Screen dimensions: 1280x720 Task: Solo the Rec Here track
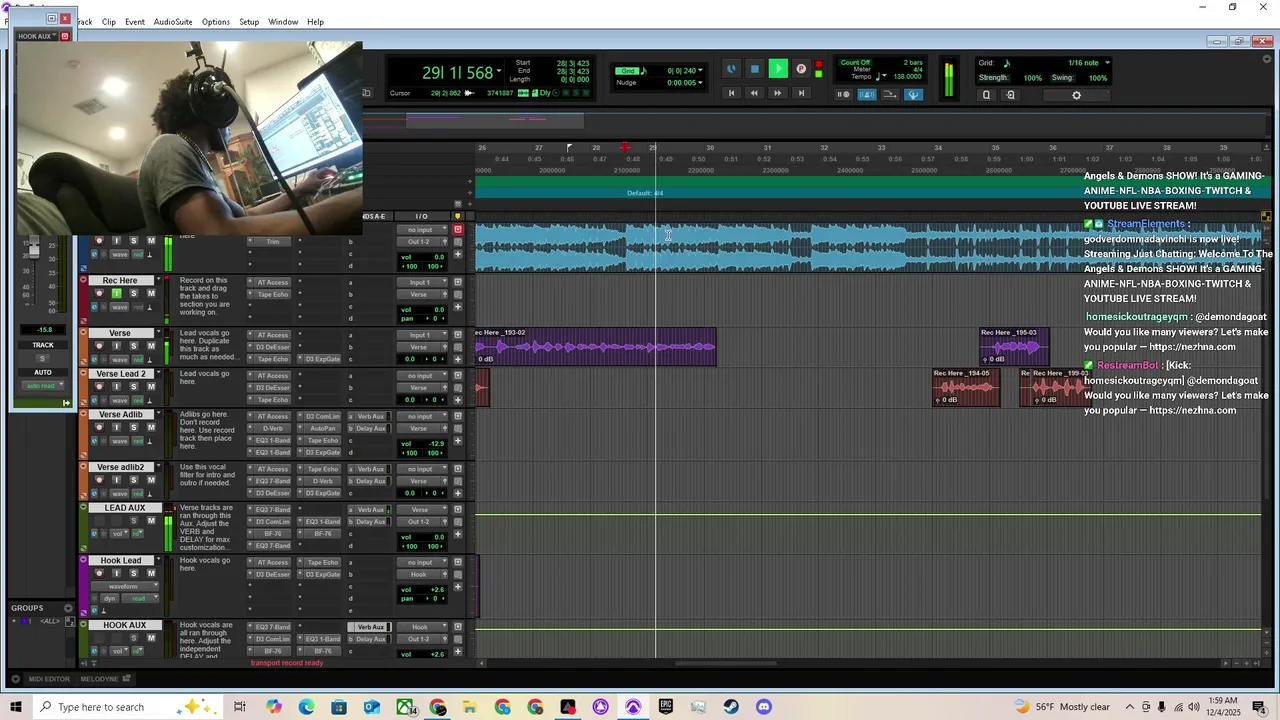click(133, 293)
